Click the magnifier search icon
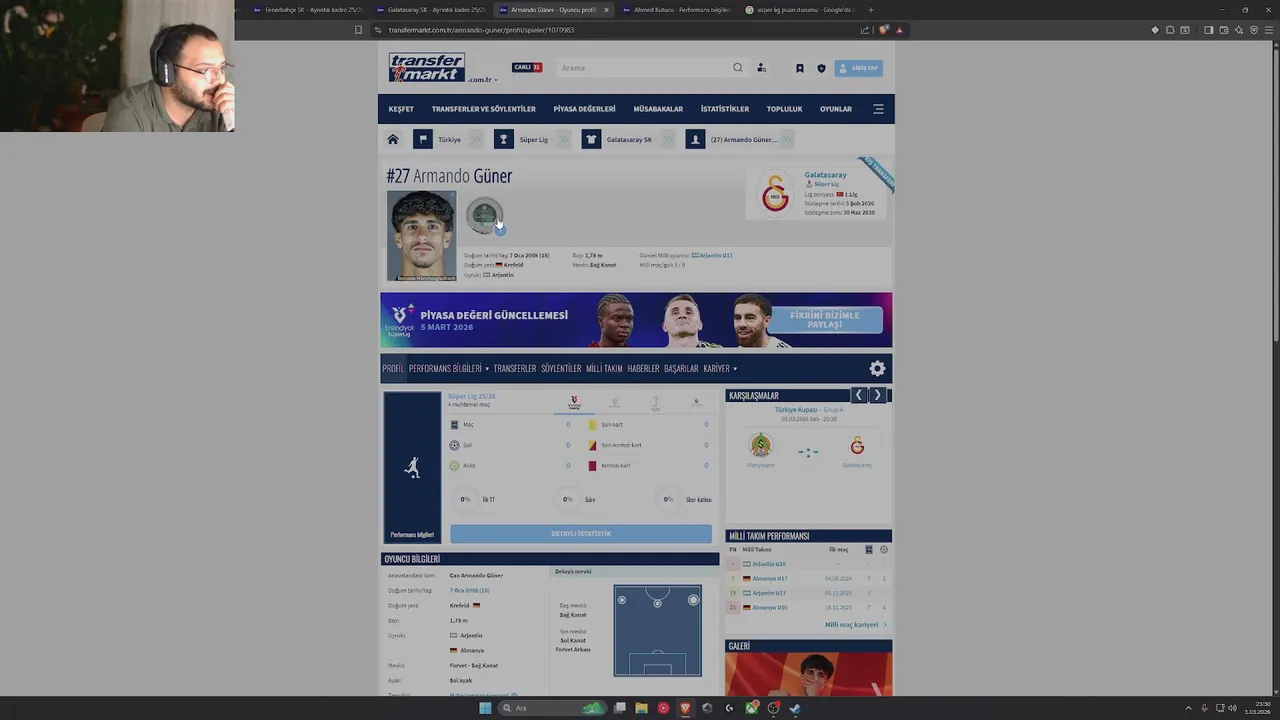 (x=738, y=68)
